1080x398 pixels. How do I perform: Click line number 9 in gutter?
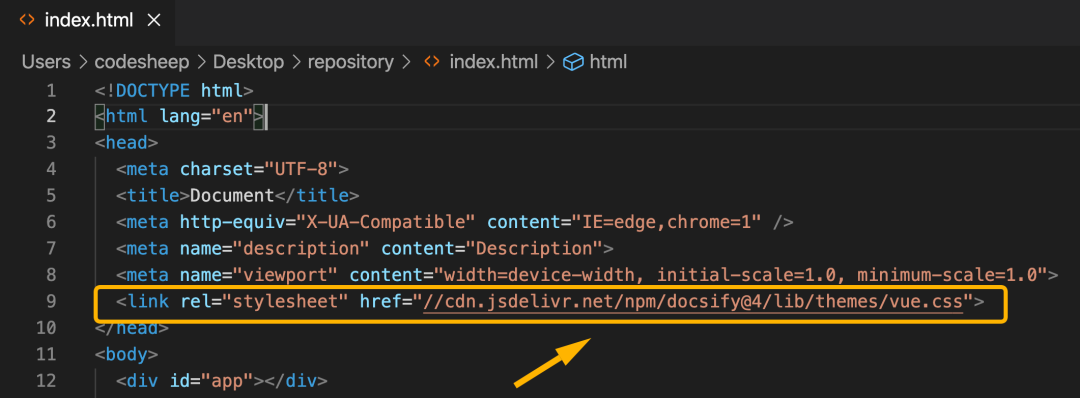coord(51,302)
